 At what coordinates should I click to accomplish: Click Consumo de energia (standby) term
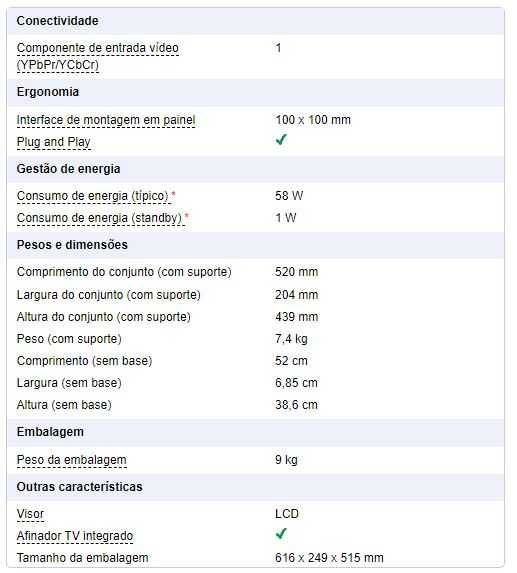pyautogui.click(x=99, y=218)
